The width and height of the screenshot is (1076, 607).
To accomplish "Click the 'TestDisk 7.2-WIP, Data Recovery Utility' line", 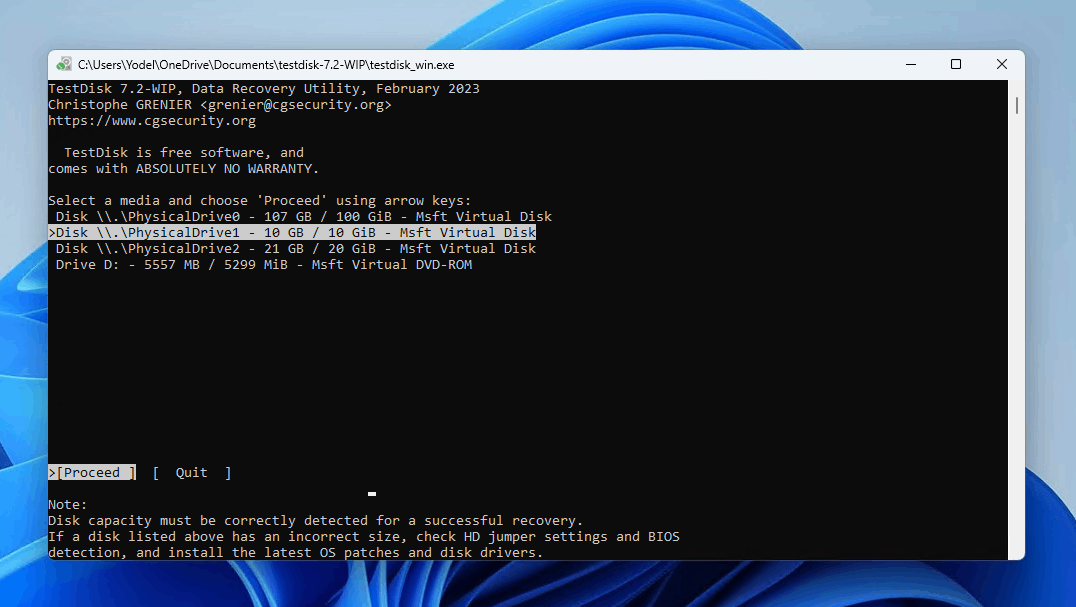I will (x=264, y=88).
